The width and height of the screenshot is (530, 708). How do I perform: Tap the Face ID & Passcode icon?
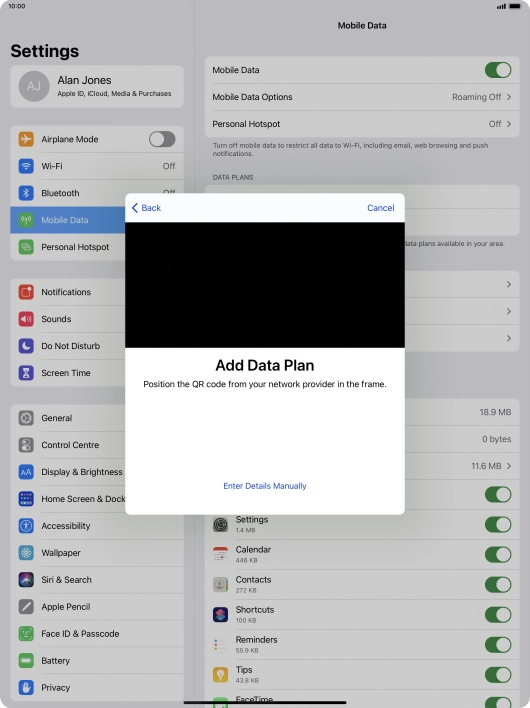pos(26,633)
